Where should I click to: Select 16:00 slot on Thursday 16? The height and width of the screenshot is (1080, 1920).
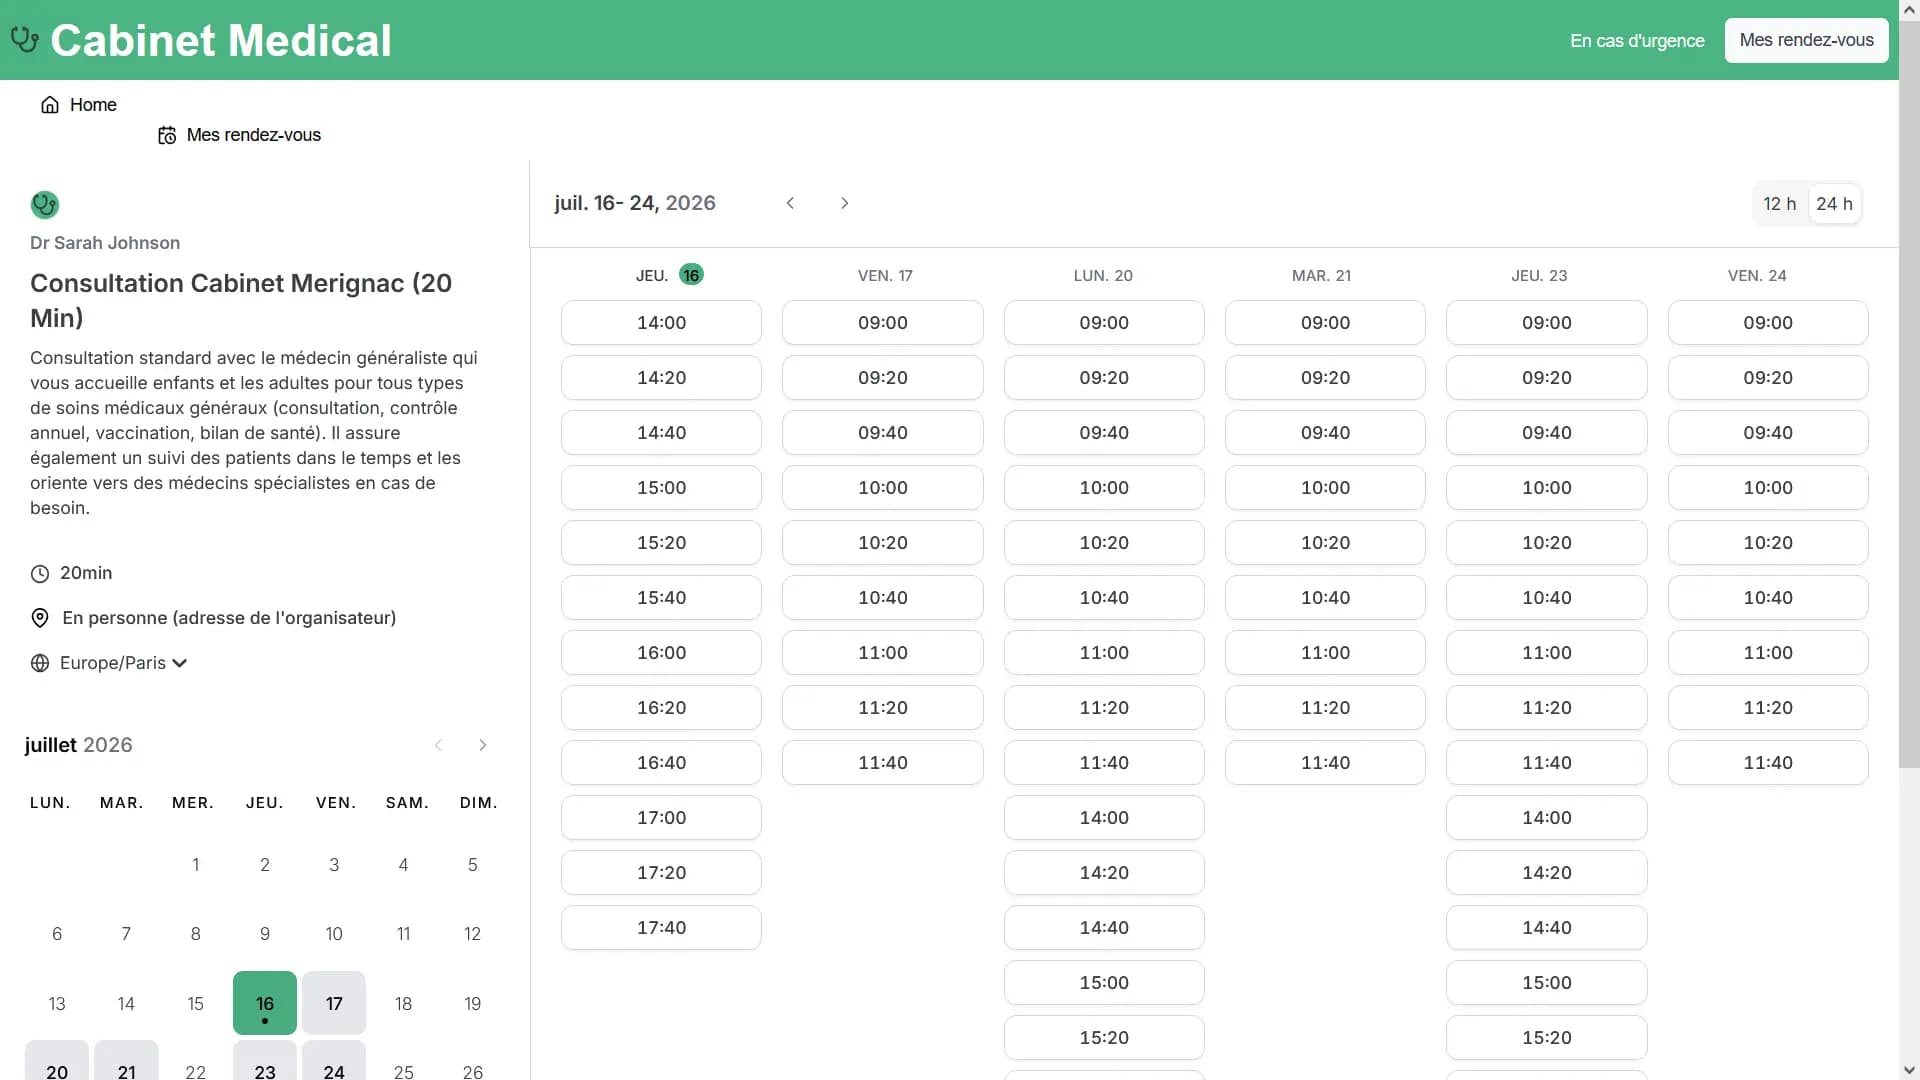661,653
